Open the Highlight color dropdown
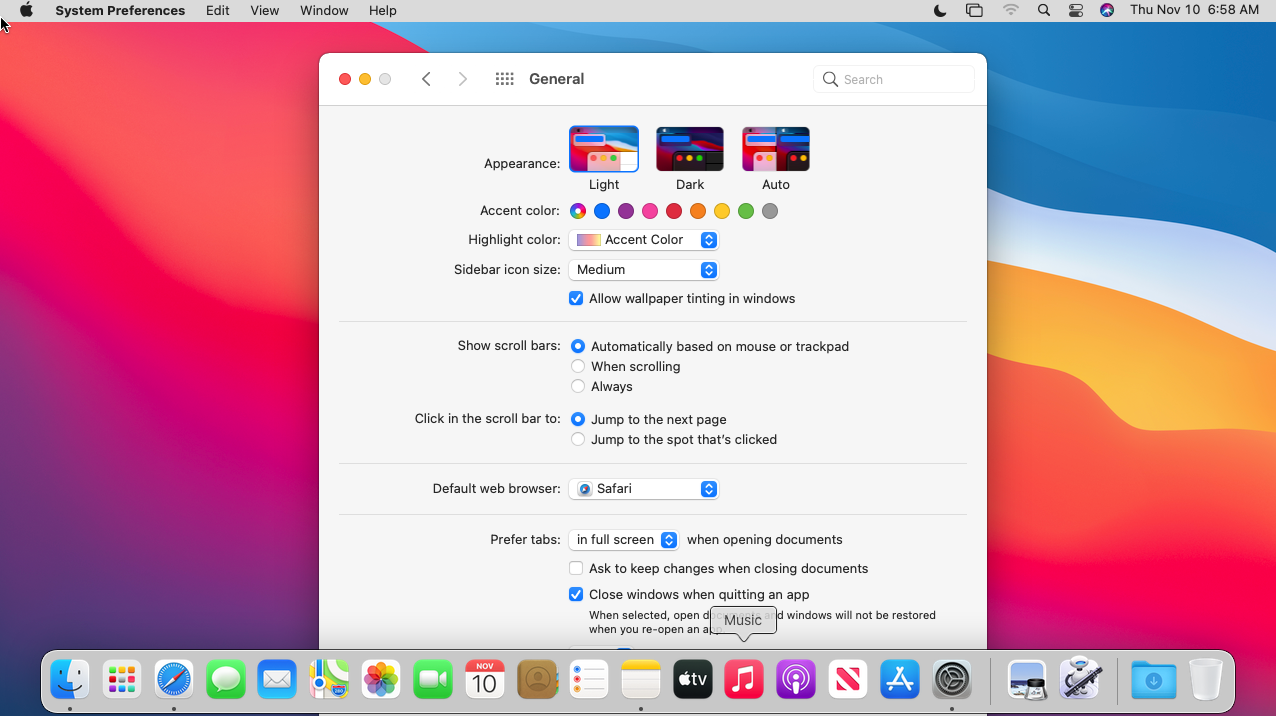The width and height of the screenshot is (1276, 716). pos(643,240)
